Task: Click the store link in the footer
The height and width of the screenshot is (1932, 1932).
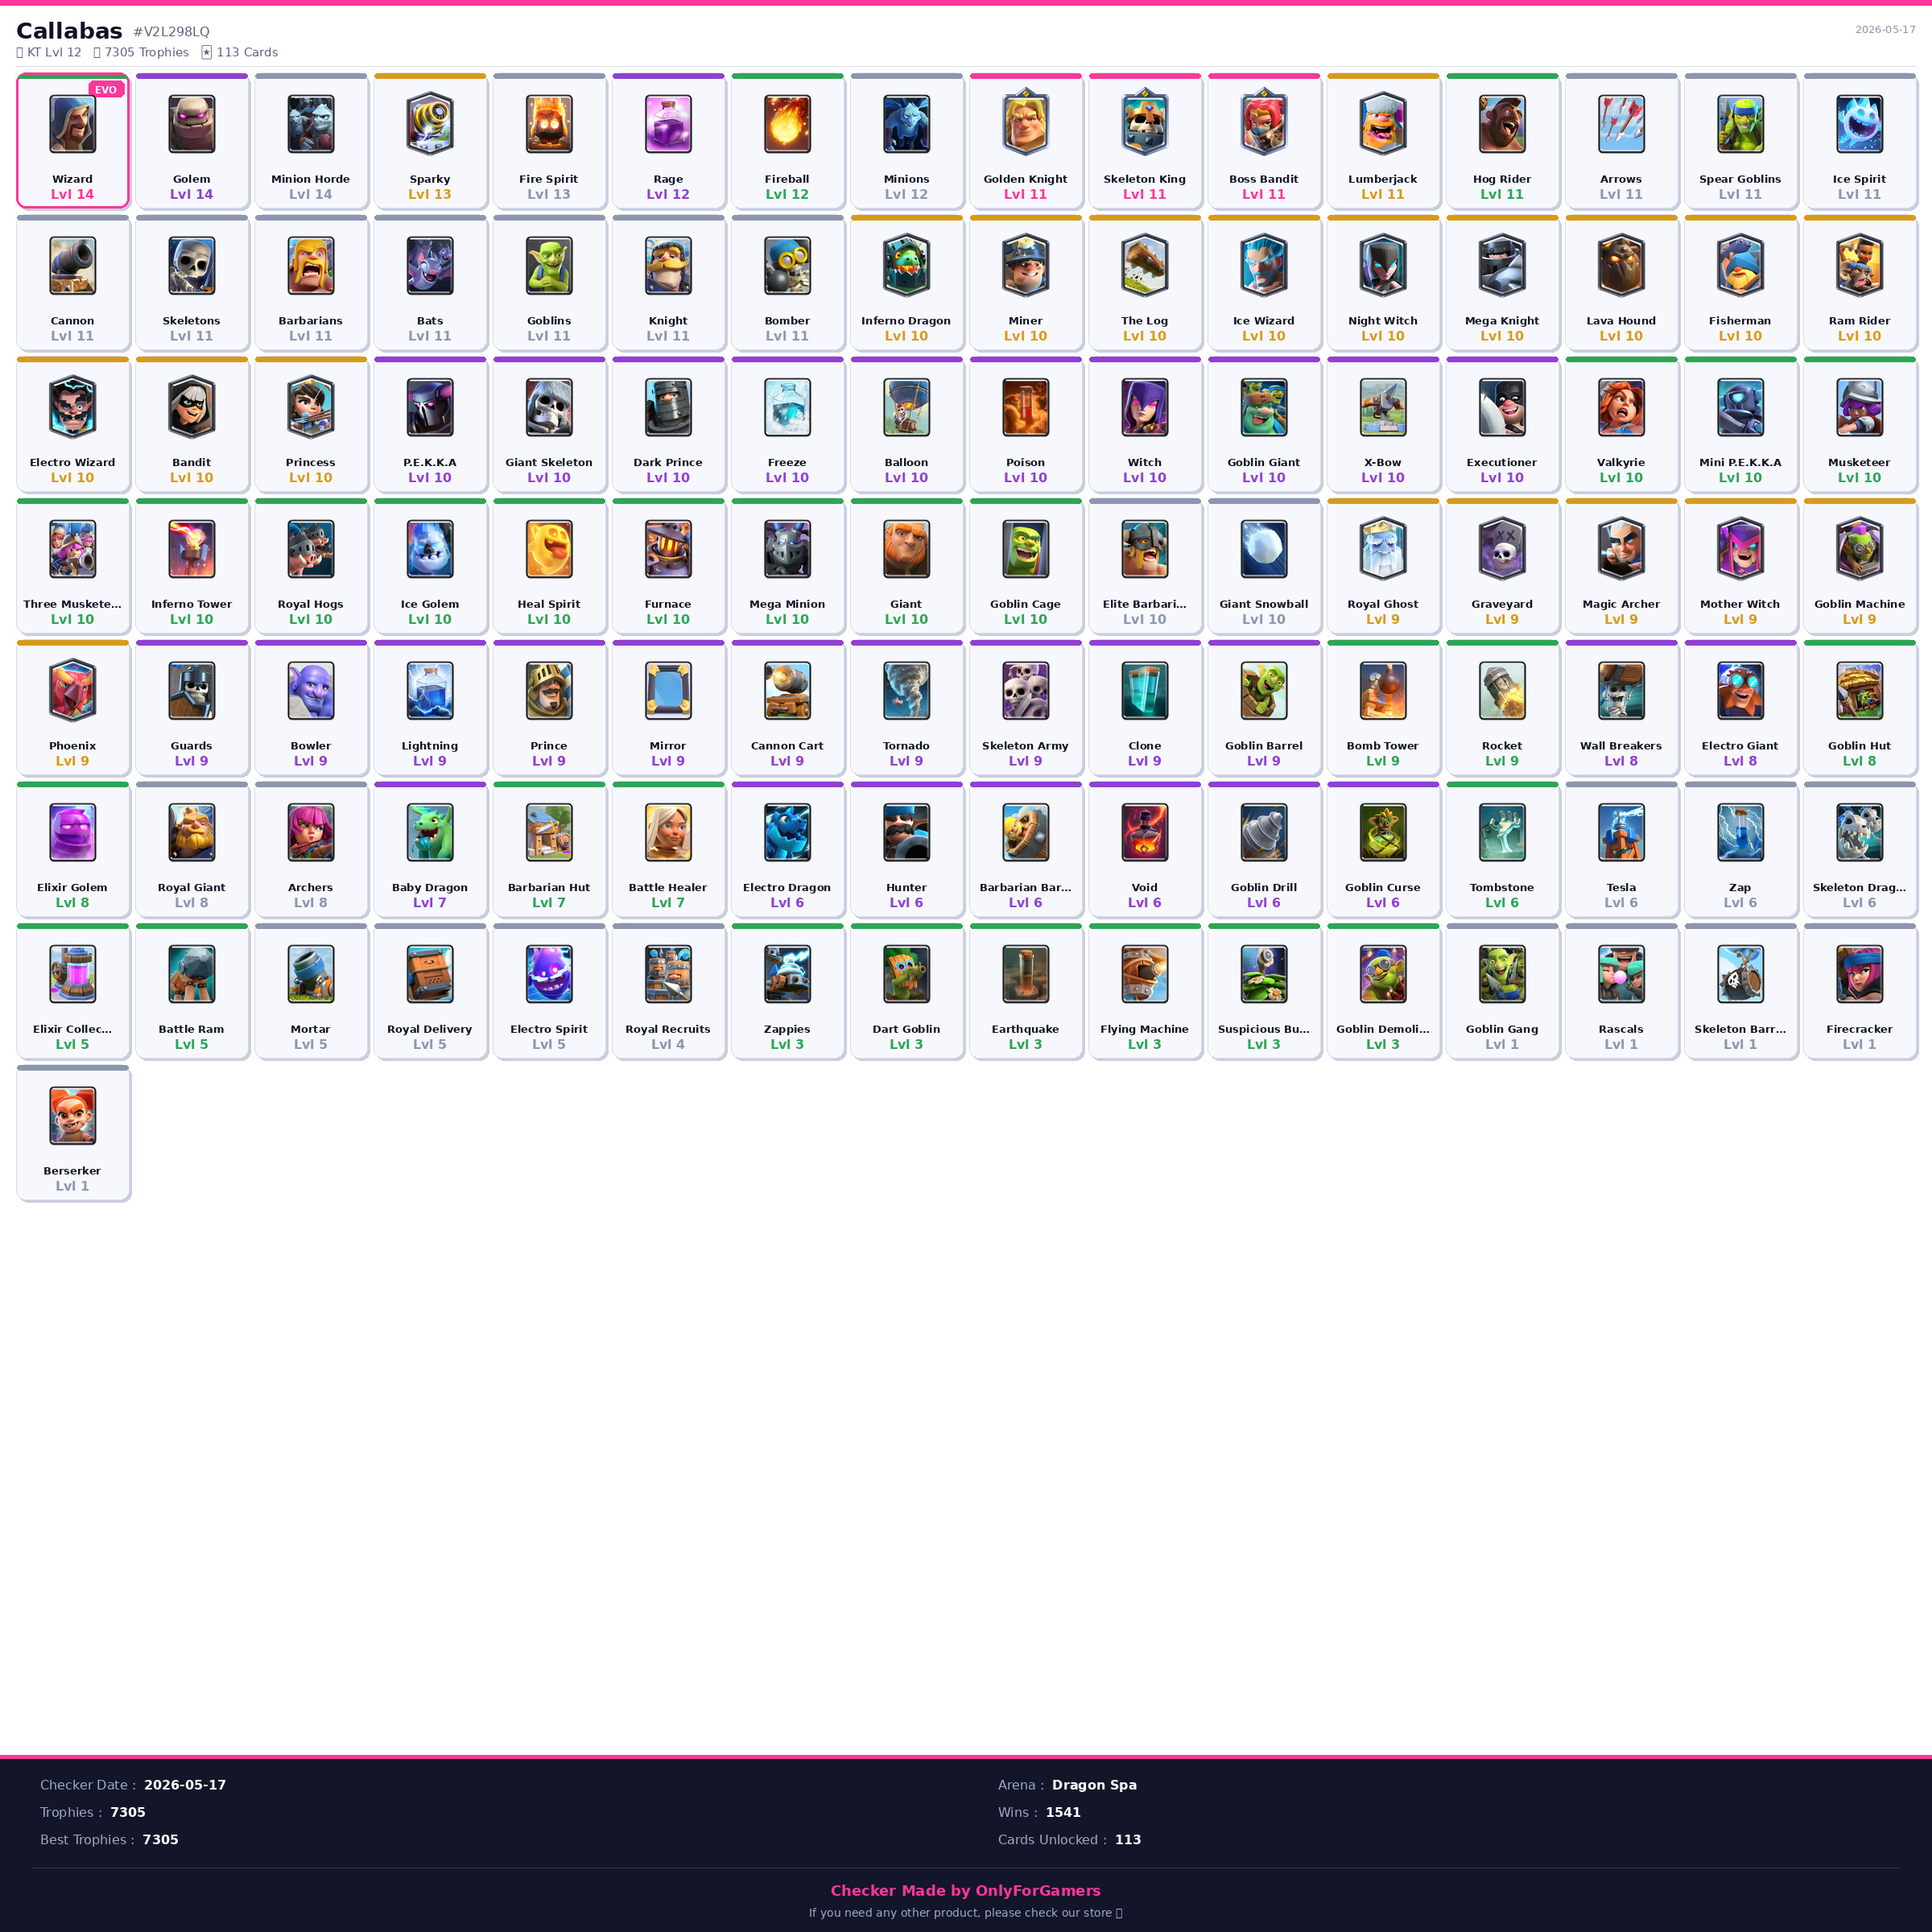Action: (965, 1913)
